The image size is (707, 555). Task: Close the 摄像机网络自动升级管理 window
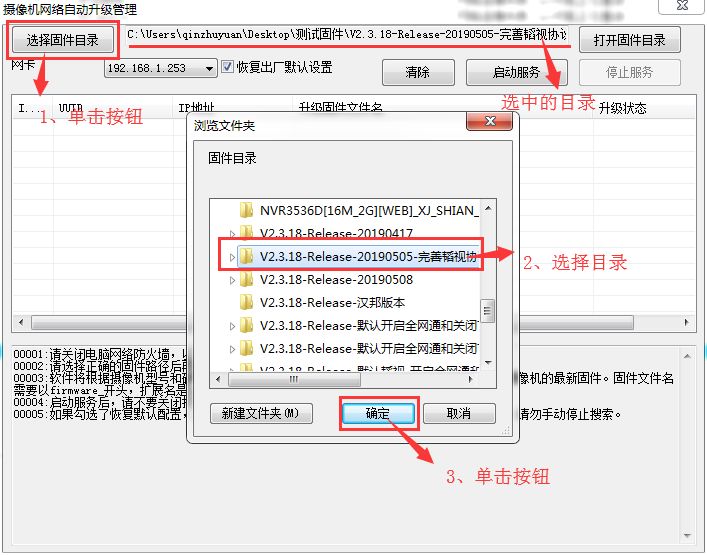pos(682,5)
